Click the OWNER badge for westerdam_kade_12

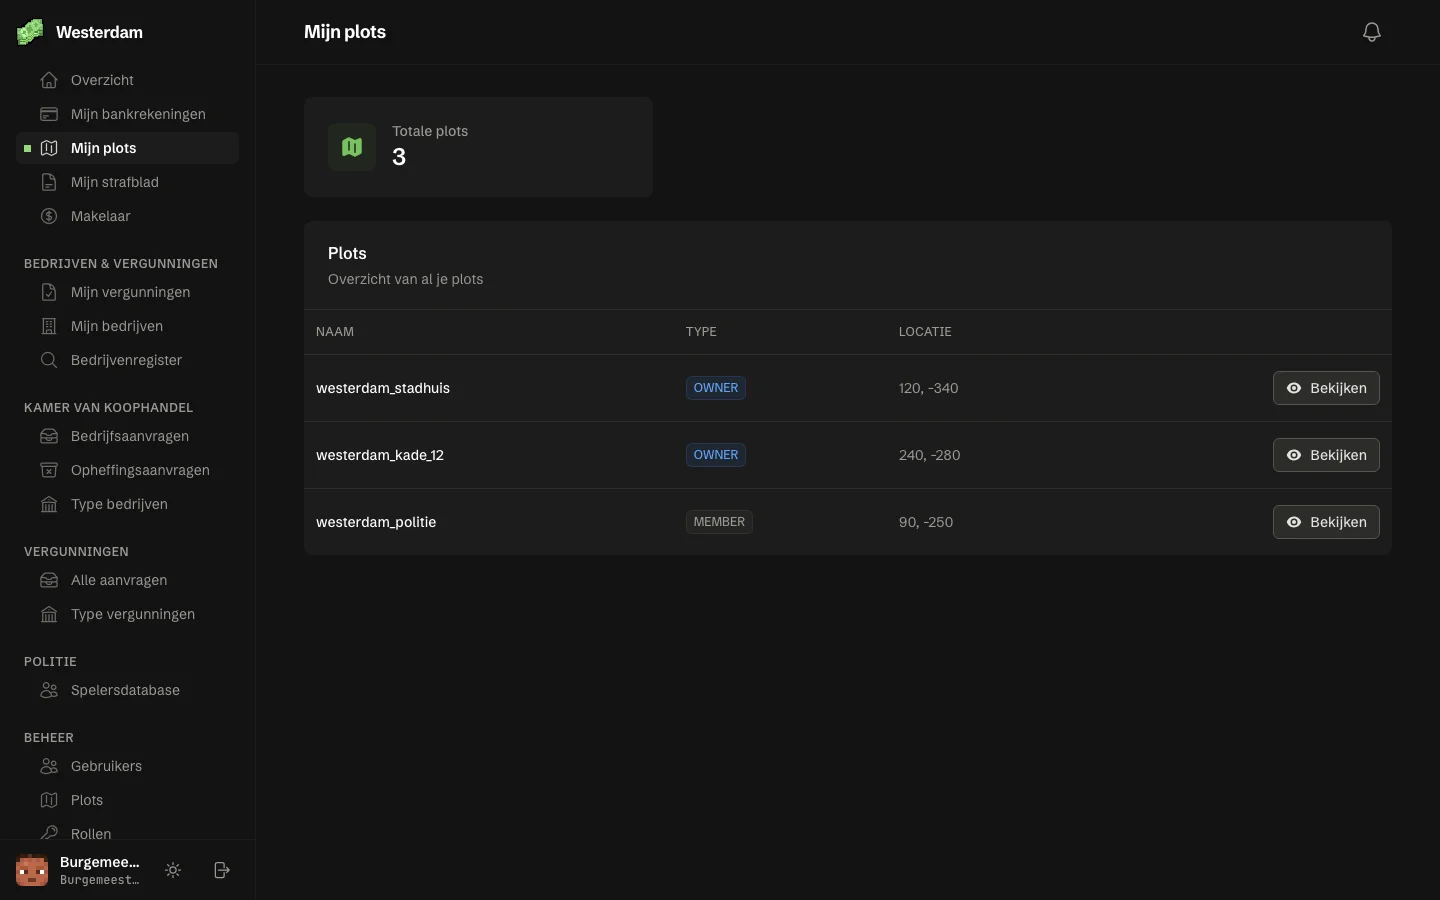coord(716,455)
